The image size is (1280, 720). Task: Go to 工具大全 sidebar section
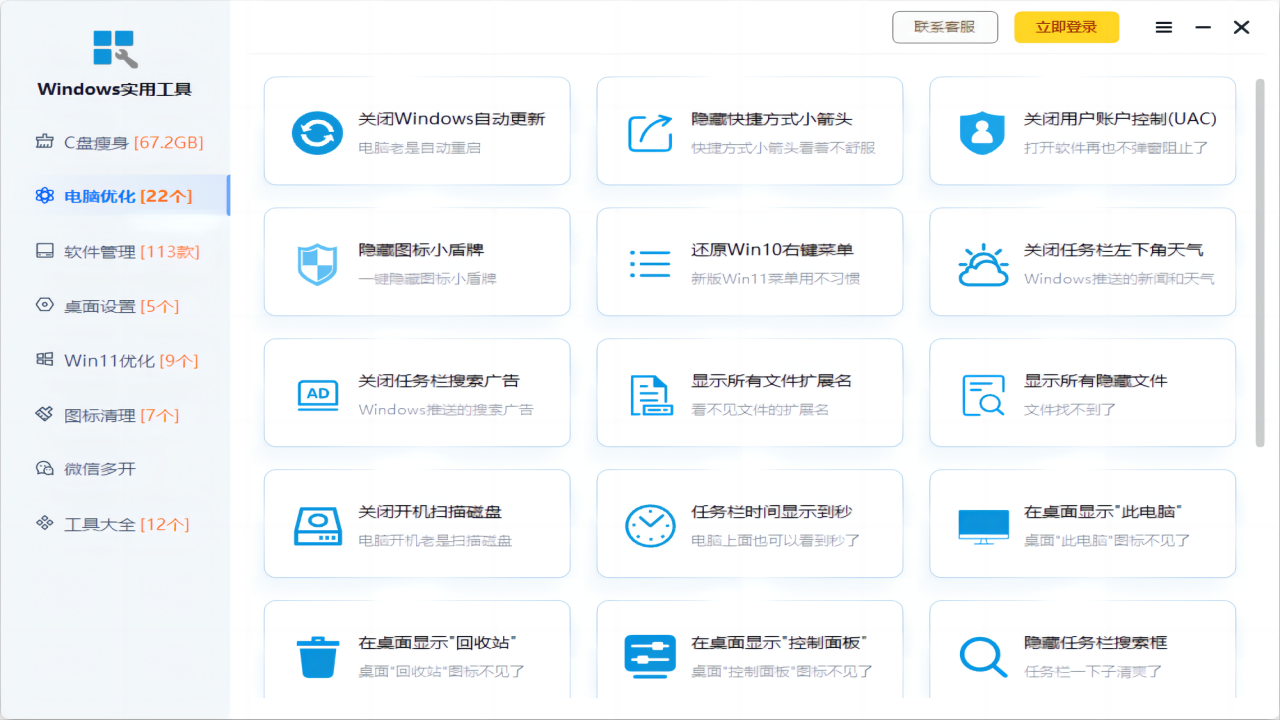[118, 524]
